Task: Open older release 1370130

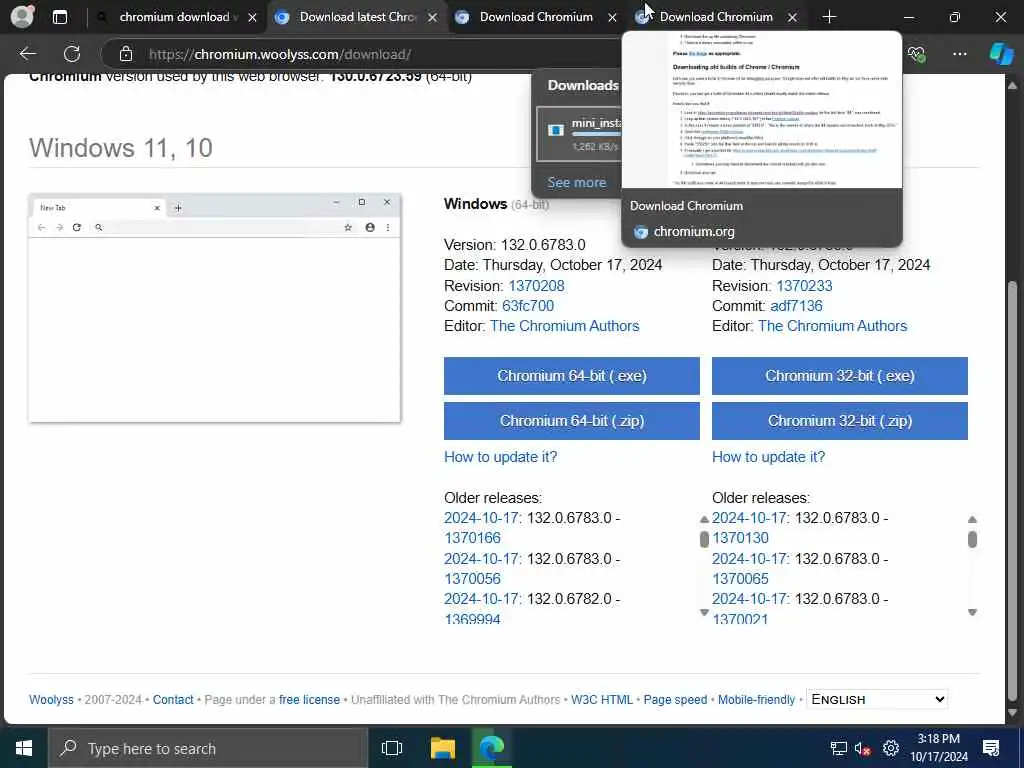Action: 740,537
